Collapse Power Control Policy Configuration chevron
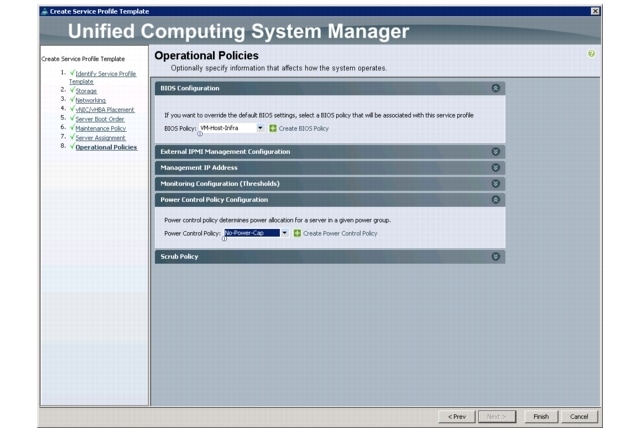The image size is (640, 432). click(496, 200)
